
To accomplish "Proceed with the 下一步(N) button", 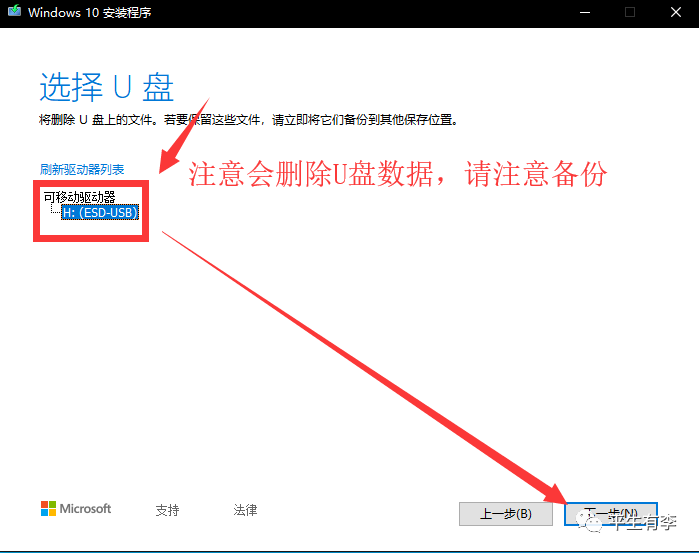I will coord(611,514).
